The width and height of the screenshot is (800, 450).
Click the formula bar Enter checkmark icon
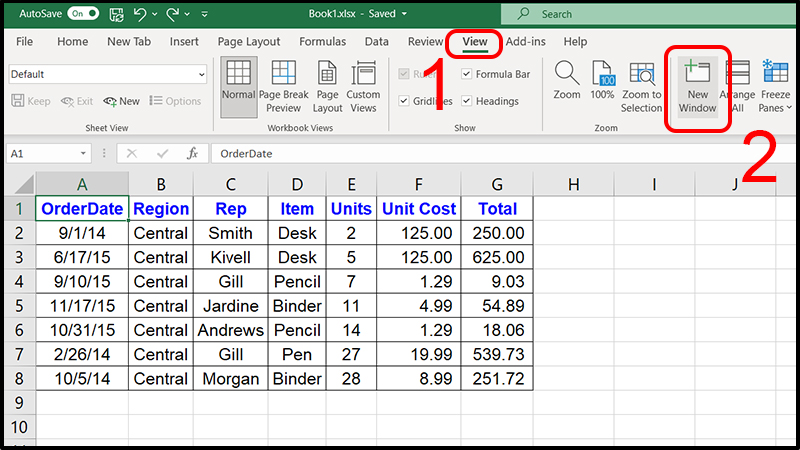[162, 154]
